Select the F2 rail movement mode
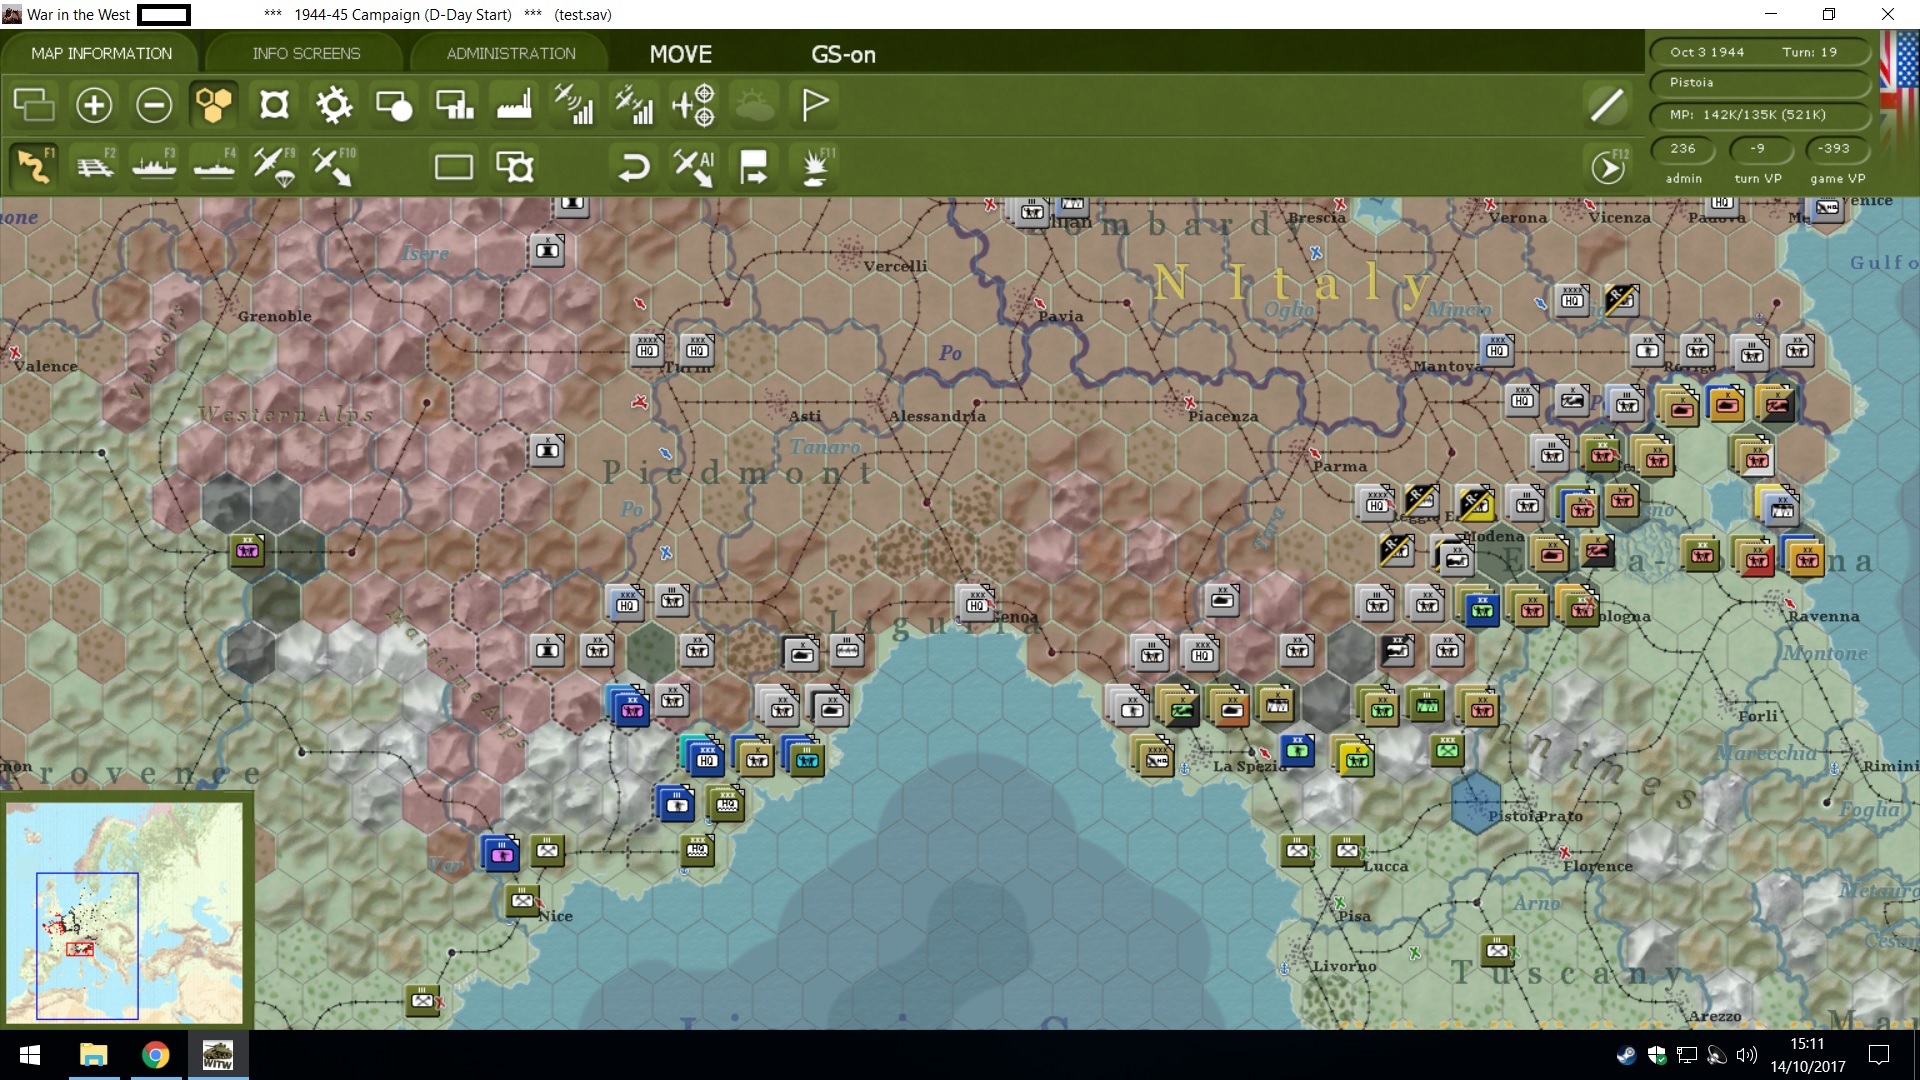 96,166
